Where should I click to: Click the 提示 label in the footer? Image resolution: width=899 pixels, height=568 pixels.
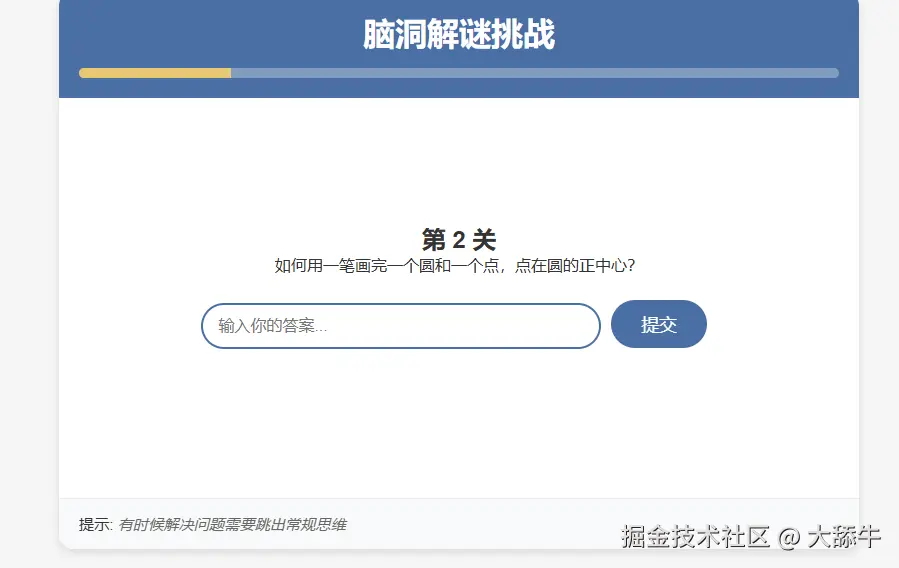[x=95, y=525]
